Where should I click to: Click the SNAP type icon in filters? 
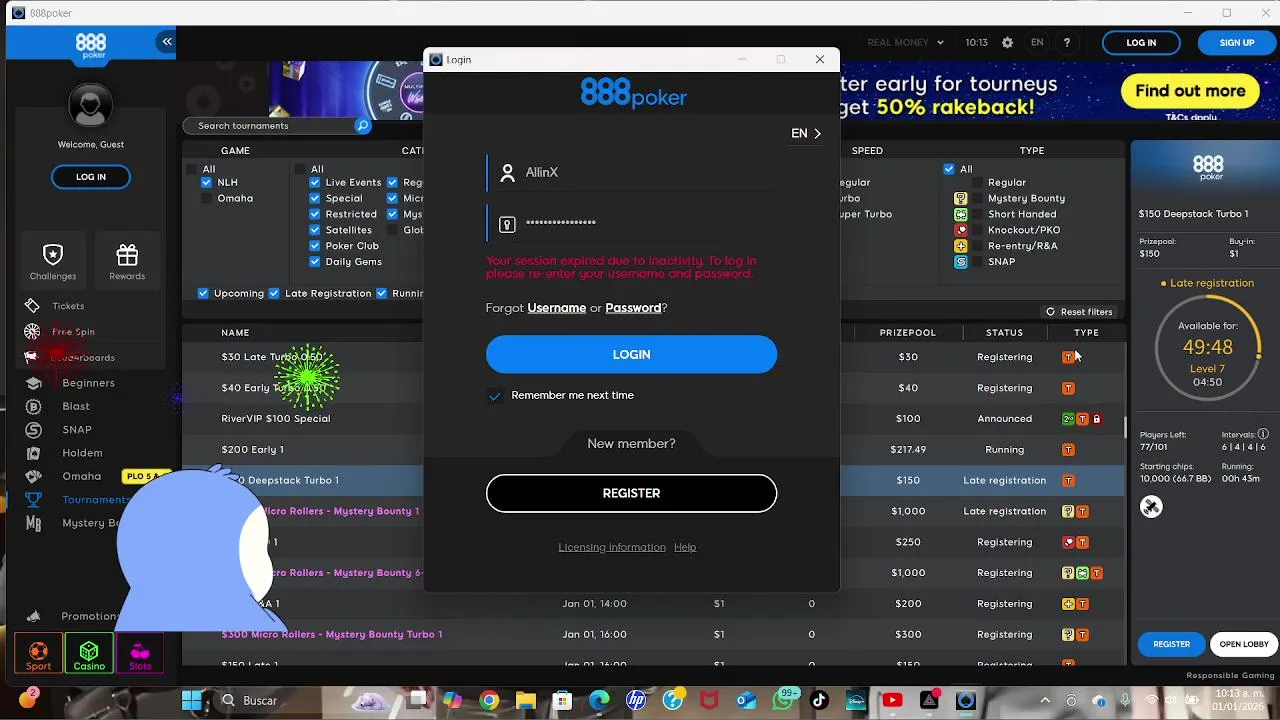pos(961,262)
